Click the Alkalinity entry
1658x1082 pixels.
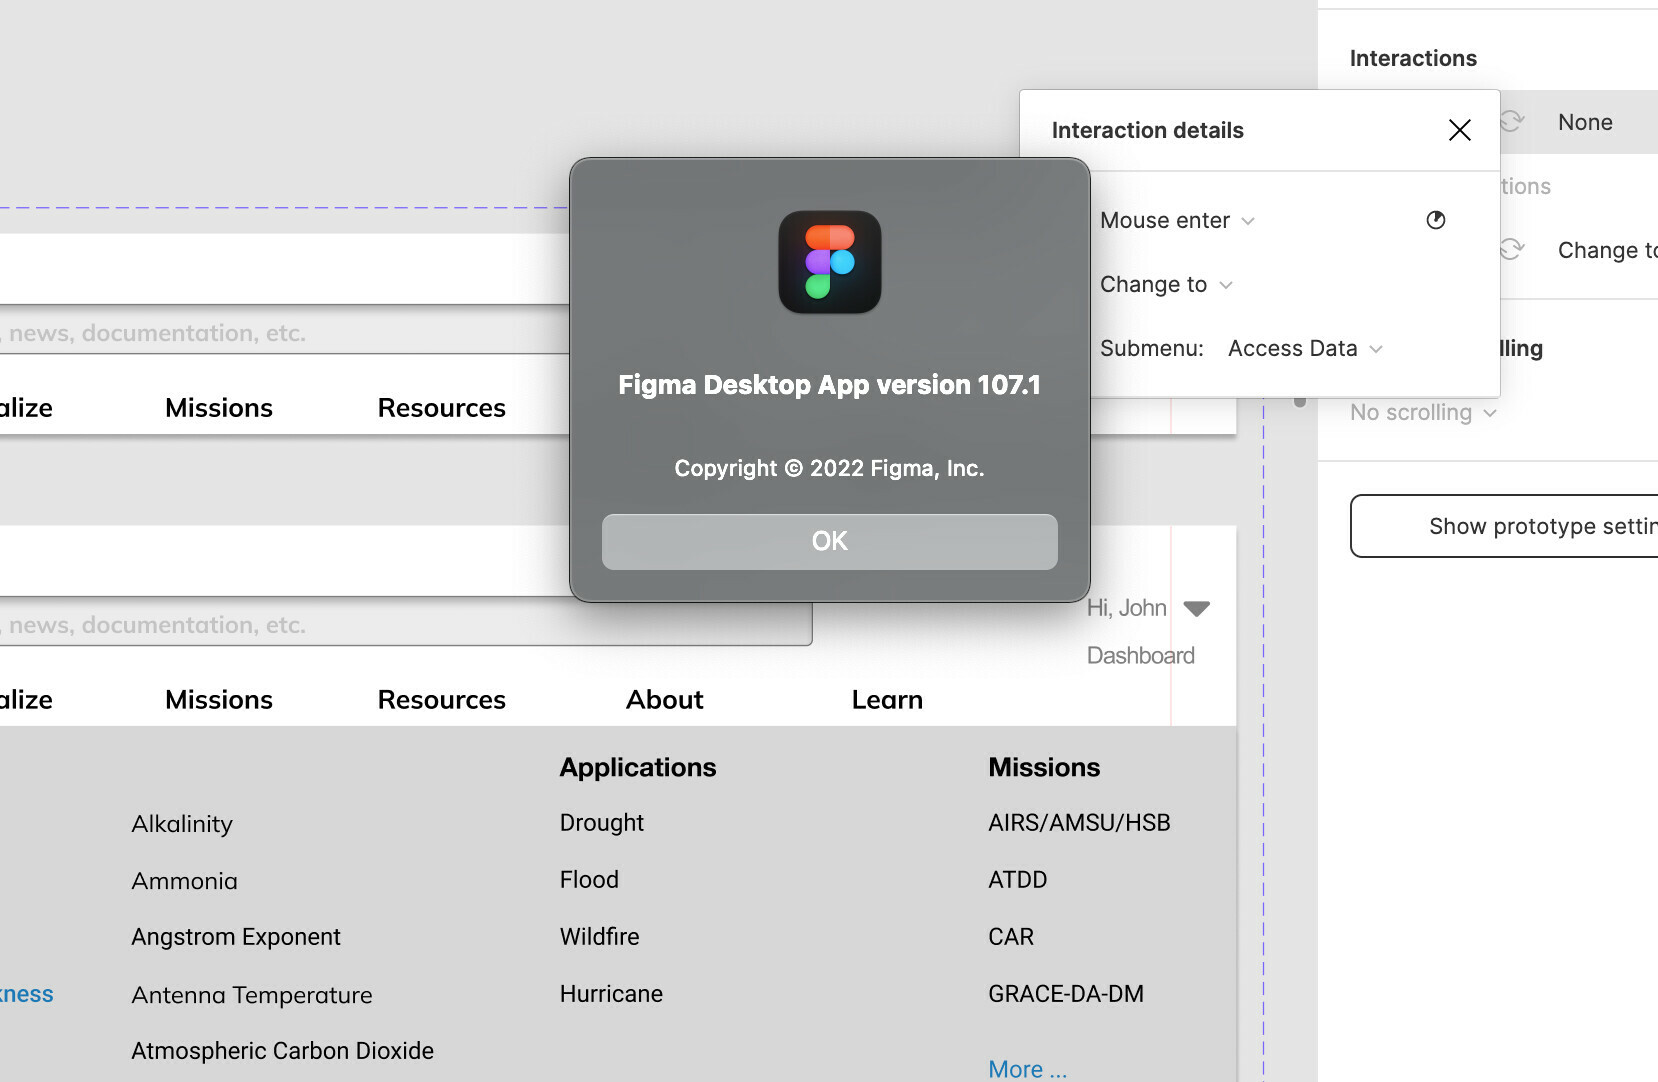182,824
